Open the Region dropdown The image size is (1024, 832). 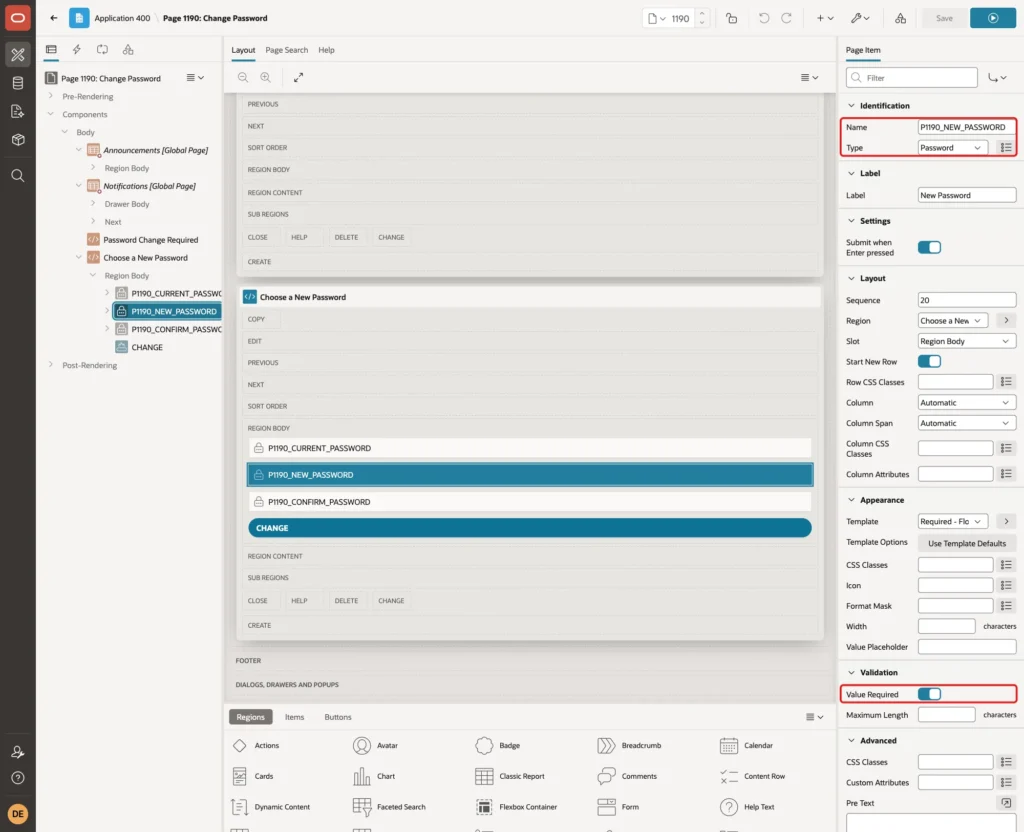point(952,321)
